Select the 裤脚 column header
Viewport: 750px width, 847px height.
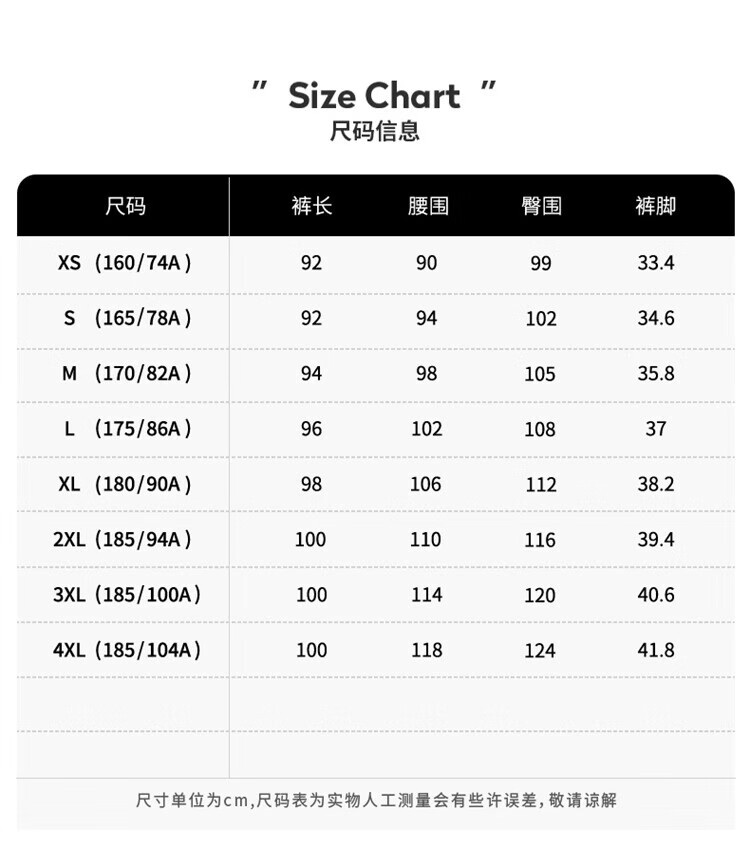pos(655,206)
